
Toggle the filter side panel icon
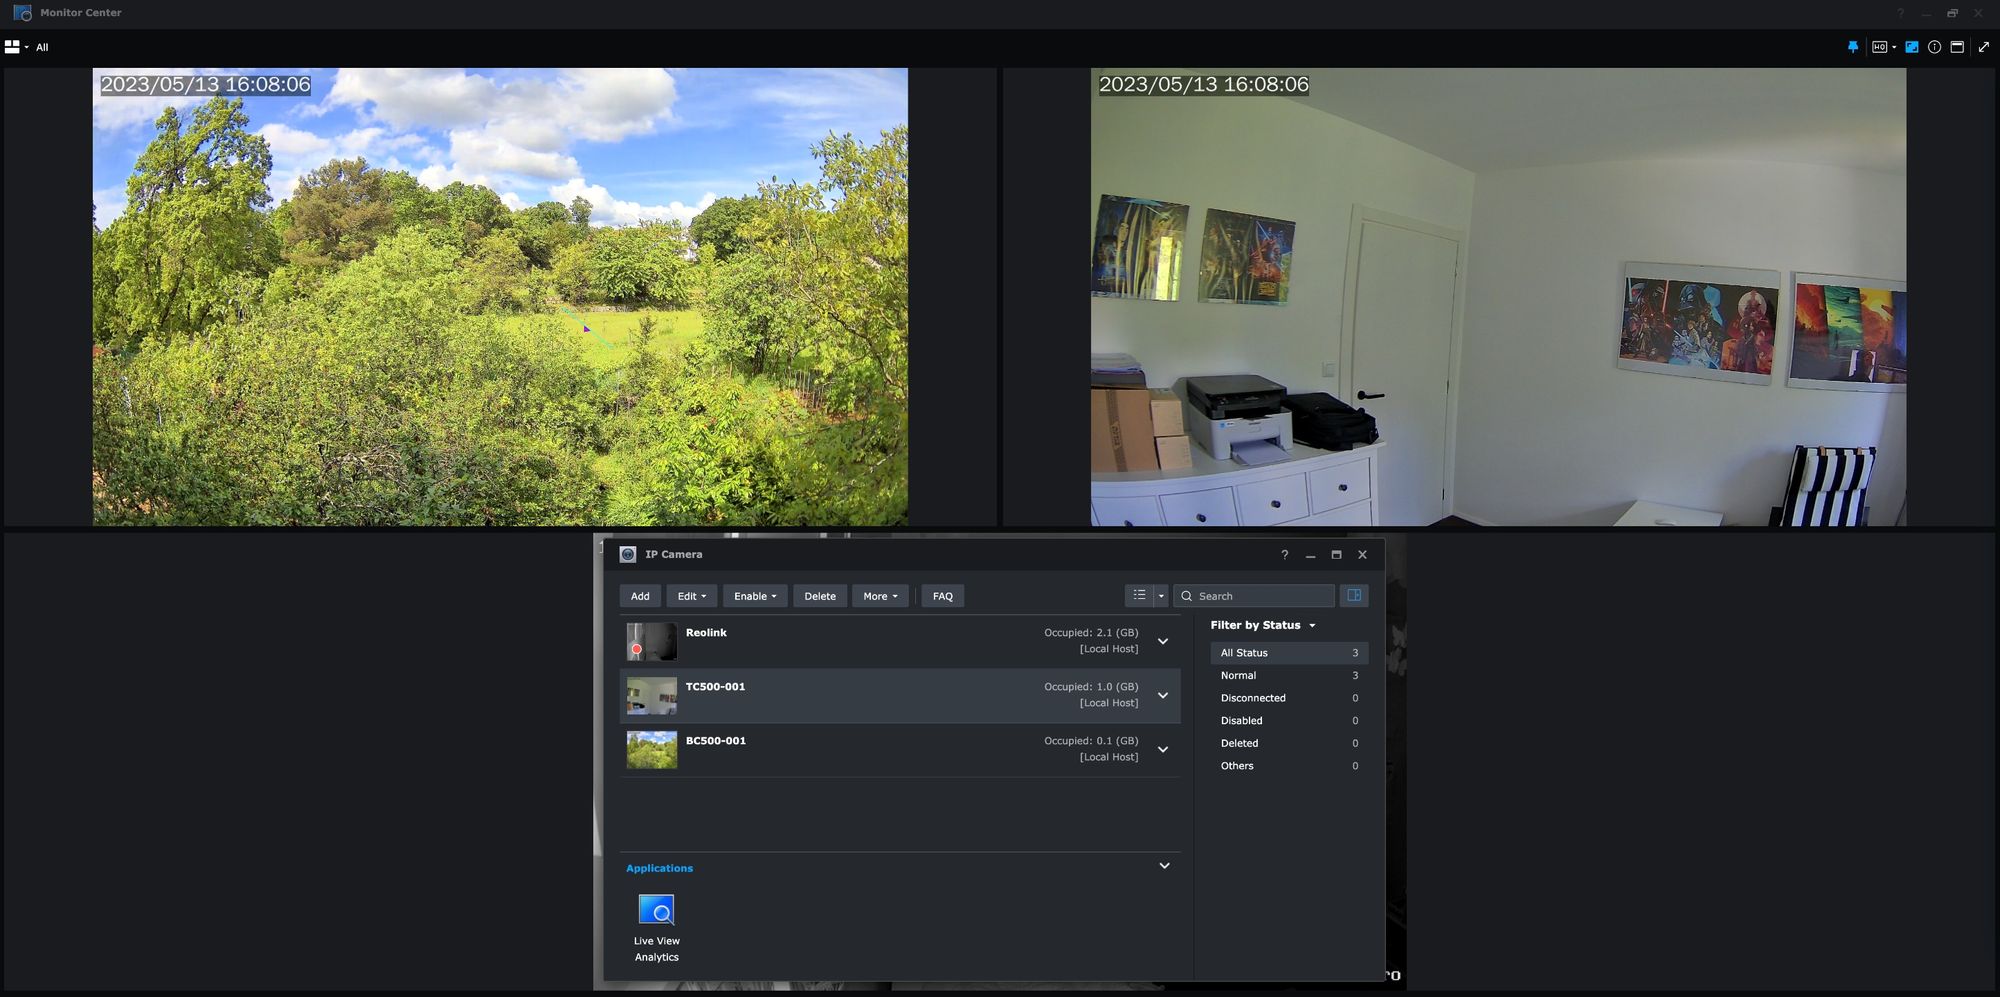(1354, 596)
